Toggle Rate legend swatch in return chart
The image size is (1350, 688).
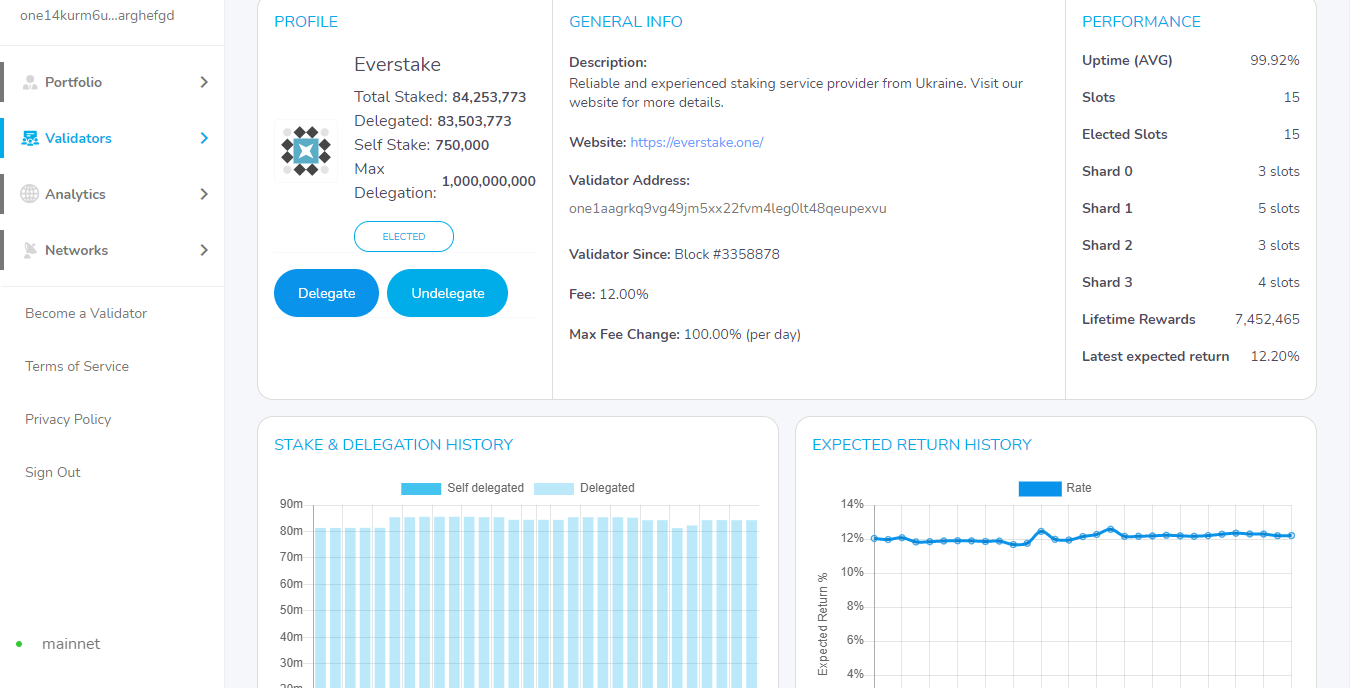1039,488
